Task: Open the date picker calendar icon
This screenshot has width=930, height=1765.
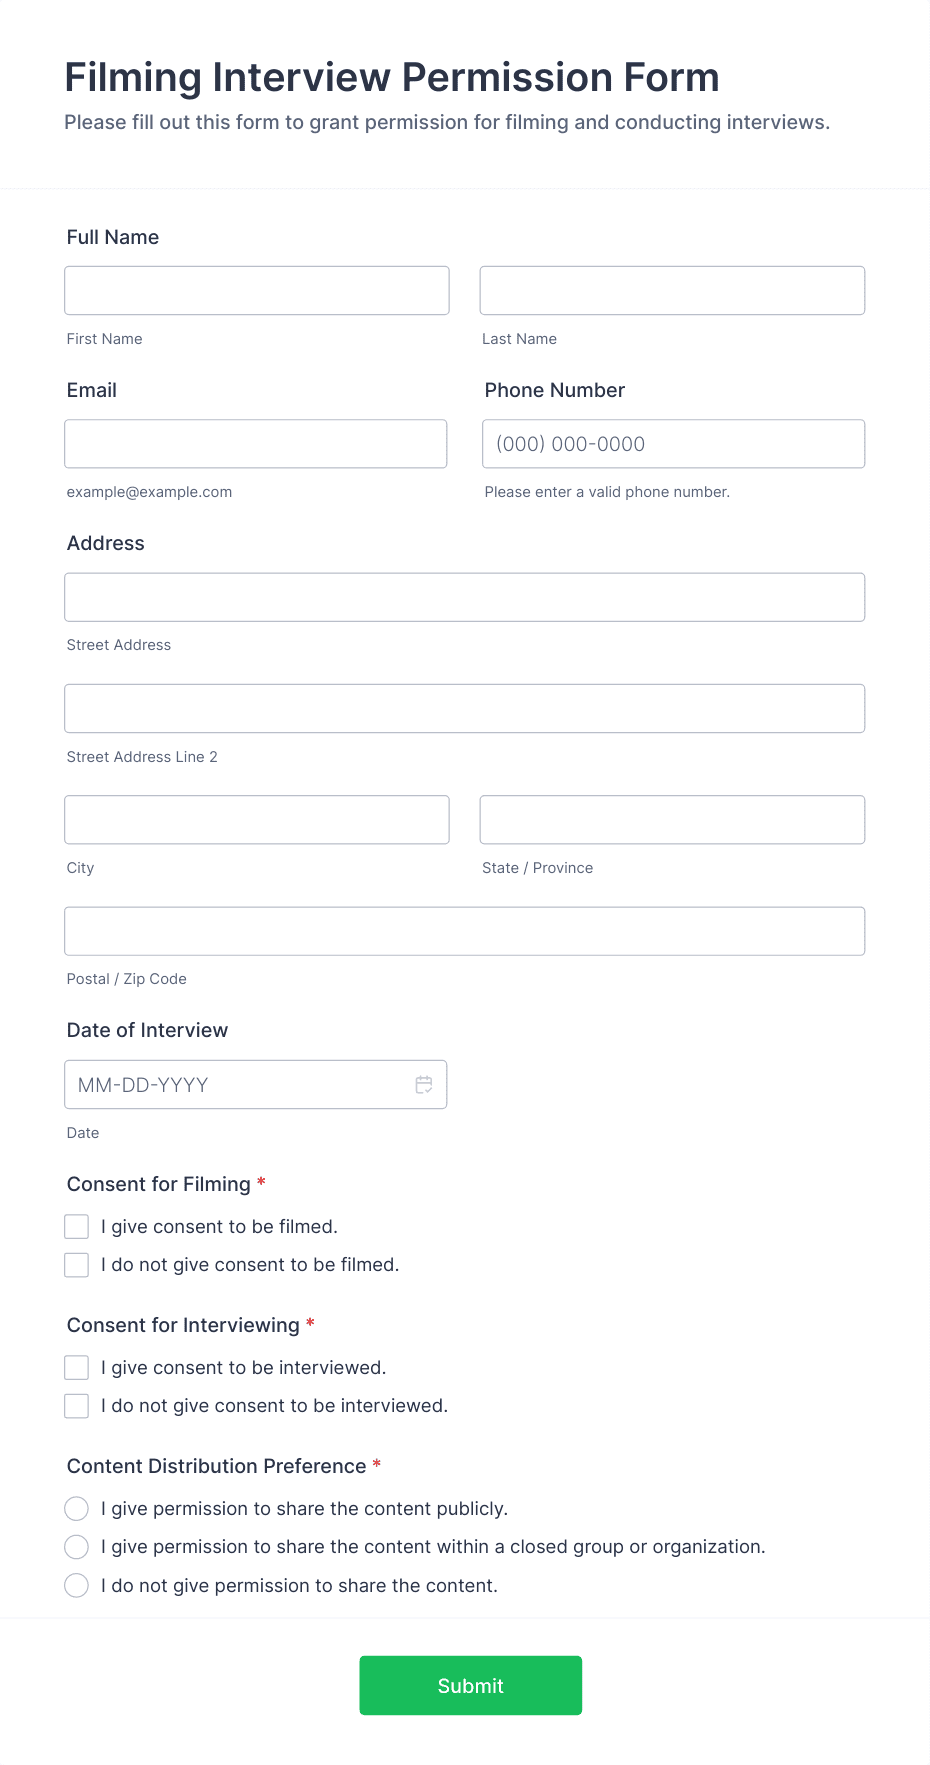Action: [x=422, y=1084]
